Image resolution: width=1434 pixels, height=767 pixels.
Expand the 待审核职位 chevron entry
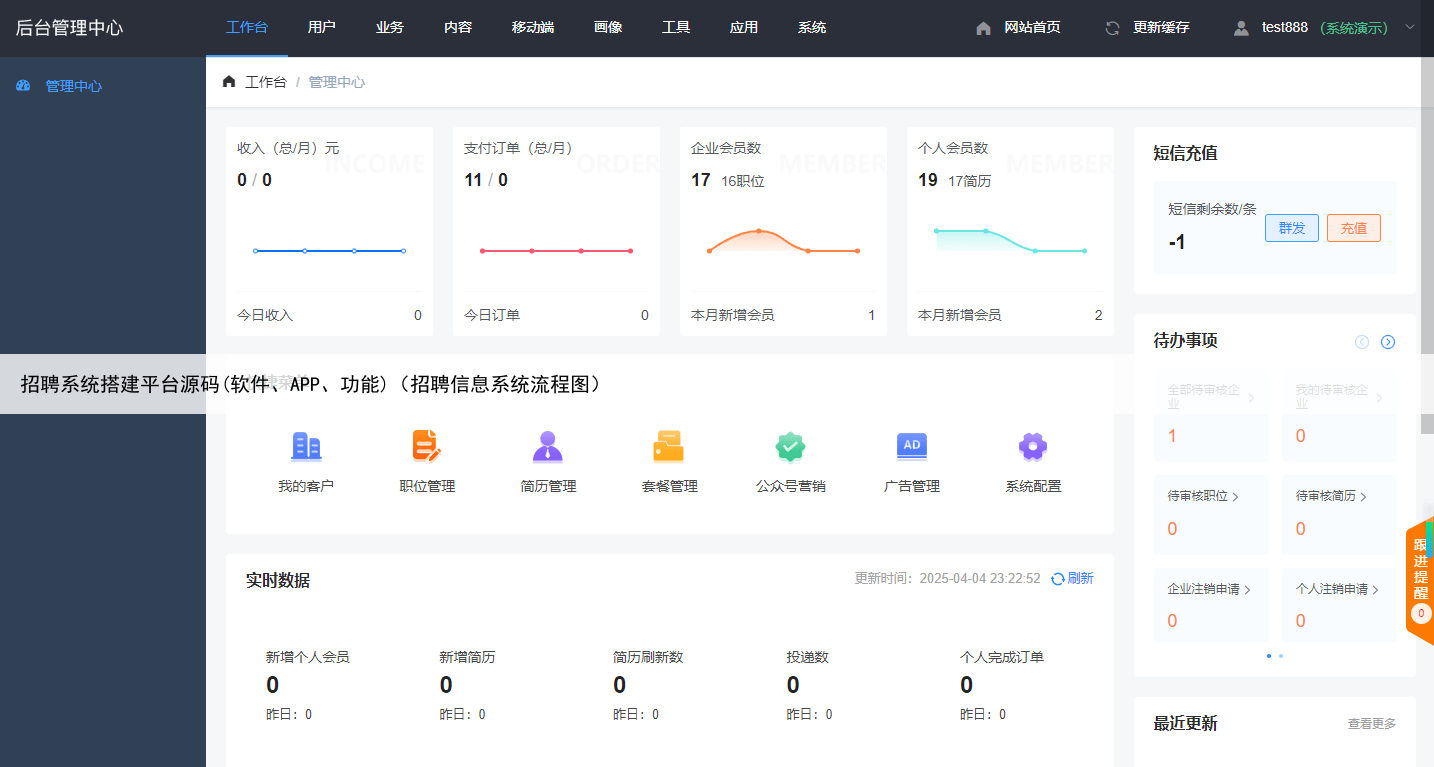tap(1236, 497)
